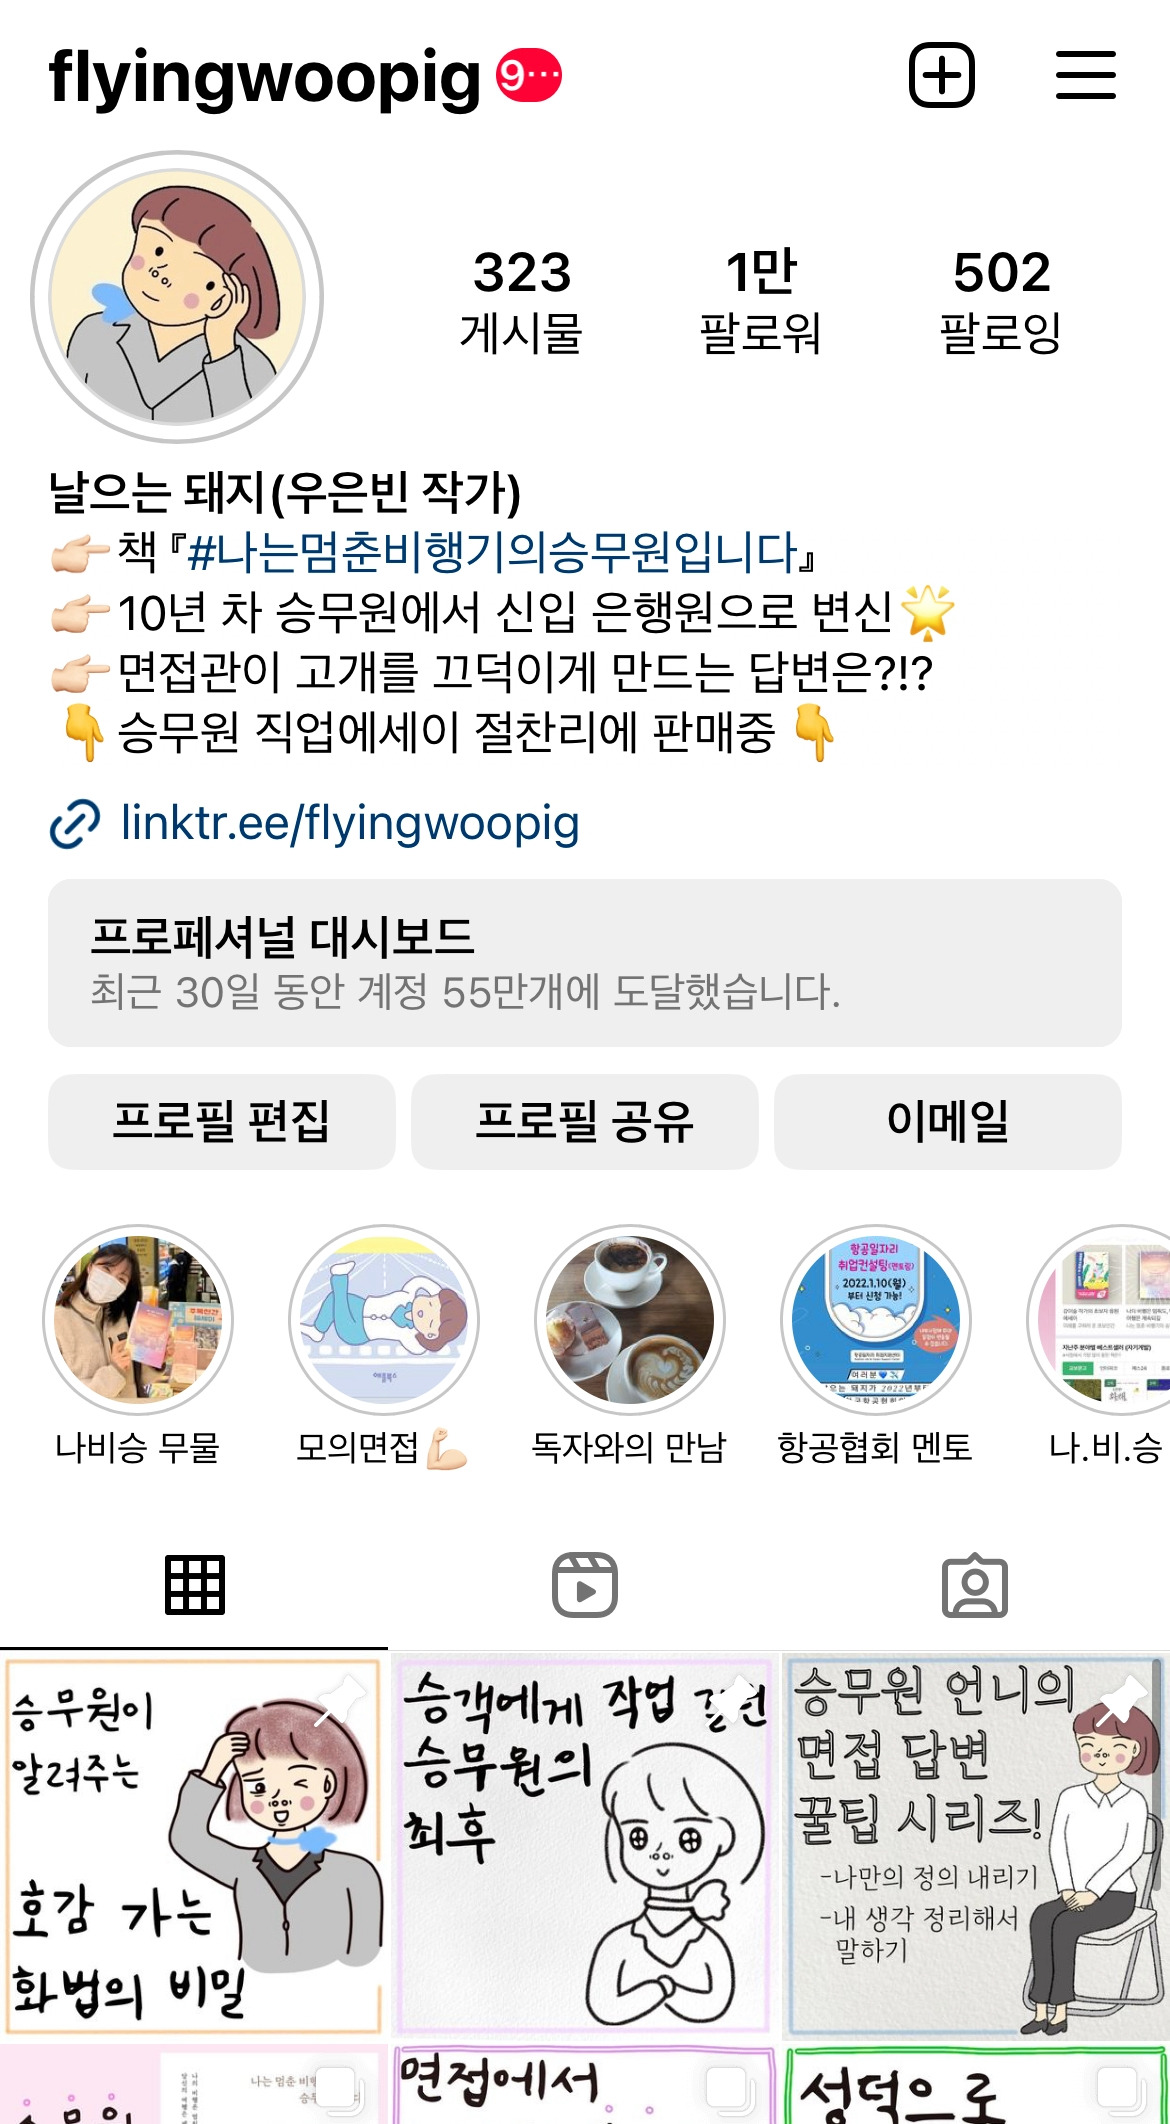
Task: Open the flying pig profile picture
Action: point(177,297)
